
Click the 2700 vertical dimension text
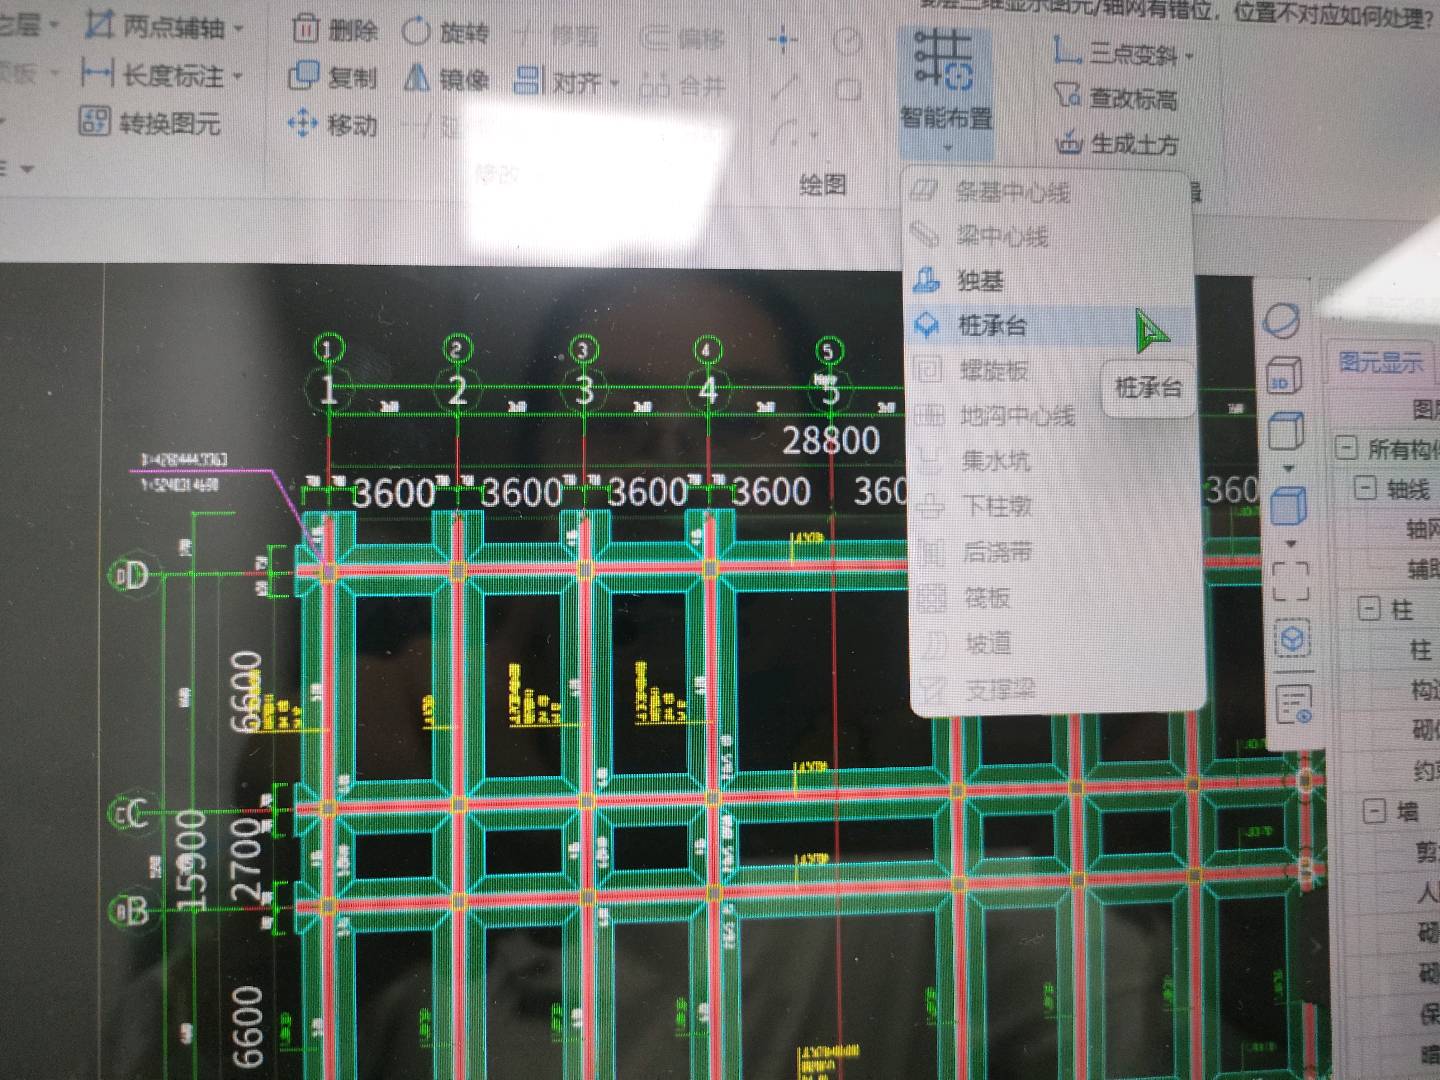(247, 860)
